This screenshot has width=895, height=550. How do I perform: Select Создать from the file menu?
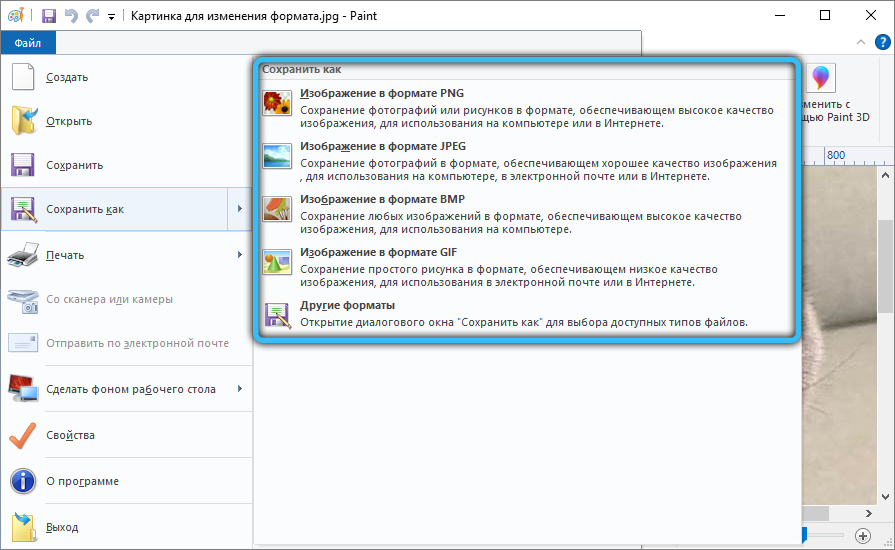click(x=67, y=77)
